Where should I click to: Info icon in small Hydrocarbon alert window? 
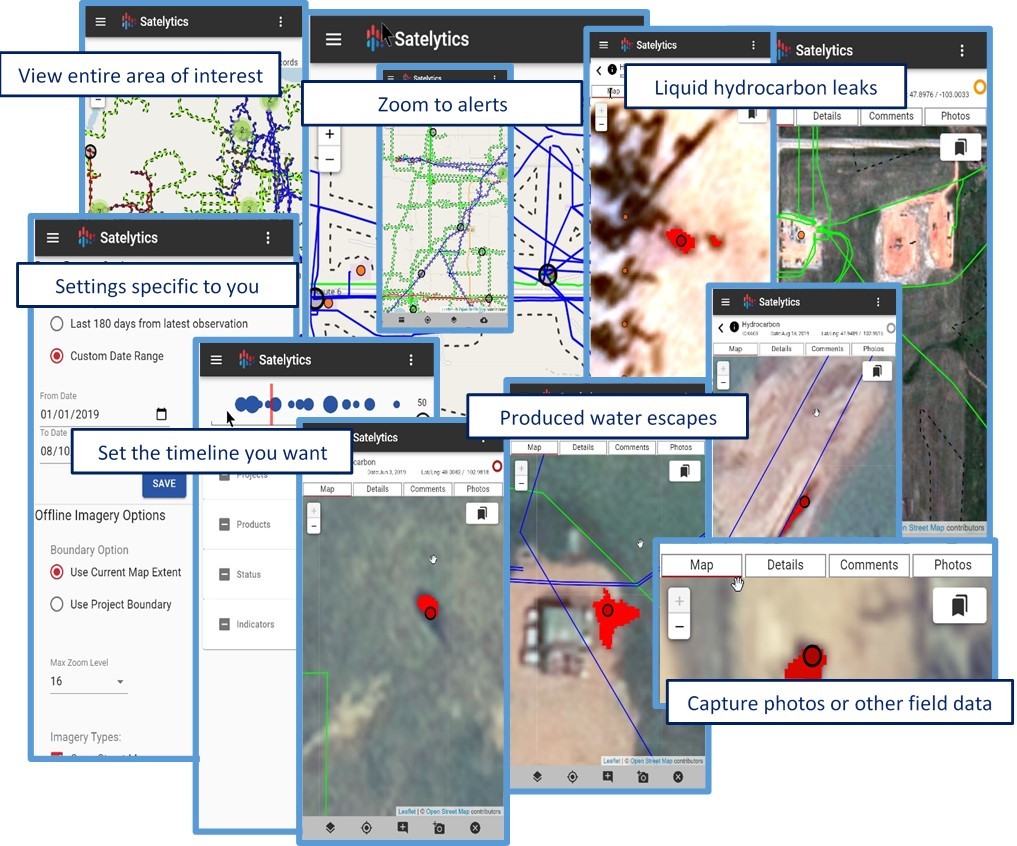point(734,327)
